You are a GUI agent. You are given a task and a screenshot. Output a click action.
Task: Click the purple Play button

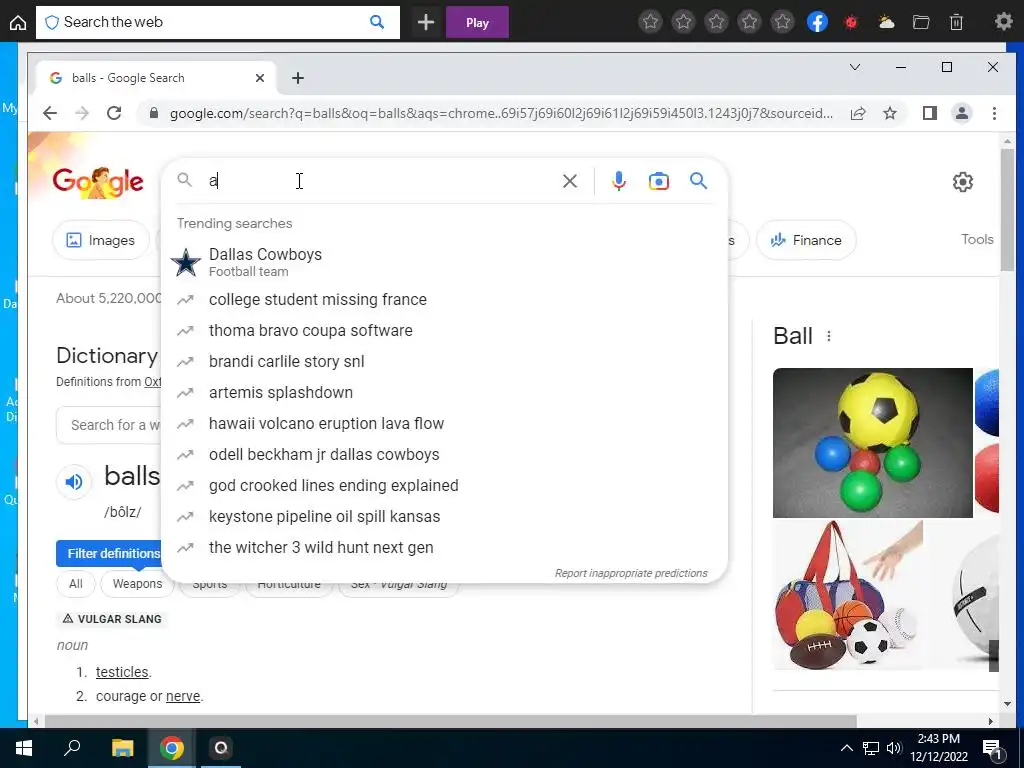(477, 22)
